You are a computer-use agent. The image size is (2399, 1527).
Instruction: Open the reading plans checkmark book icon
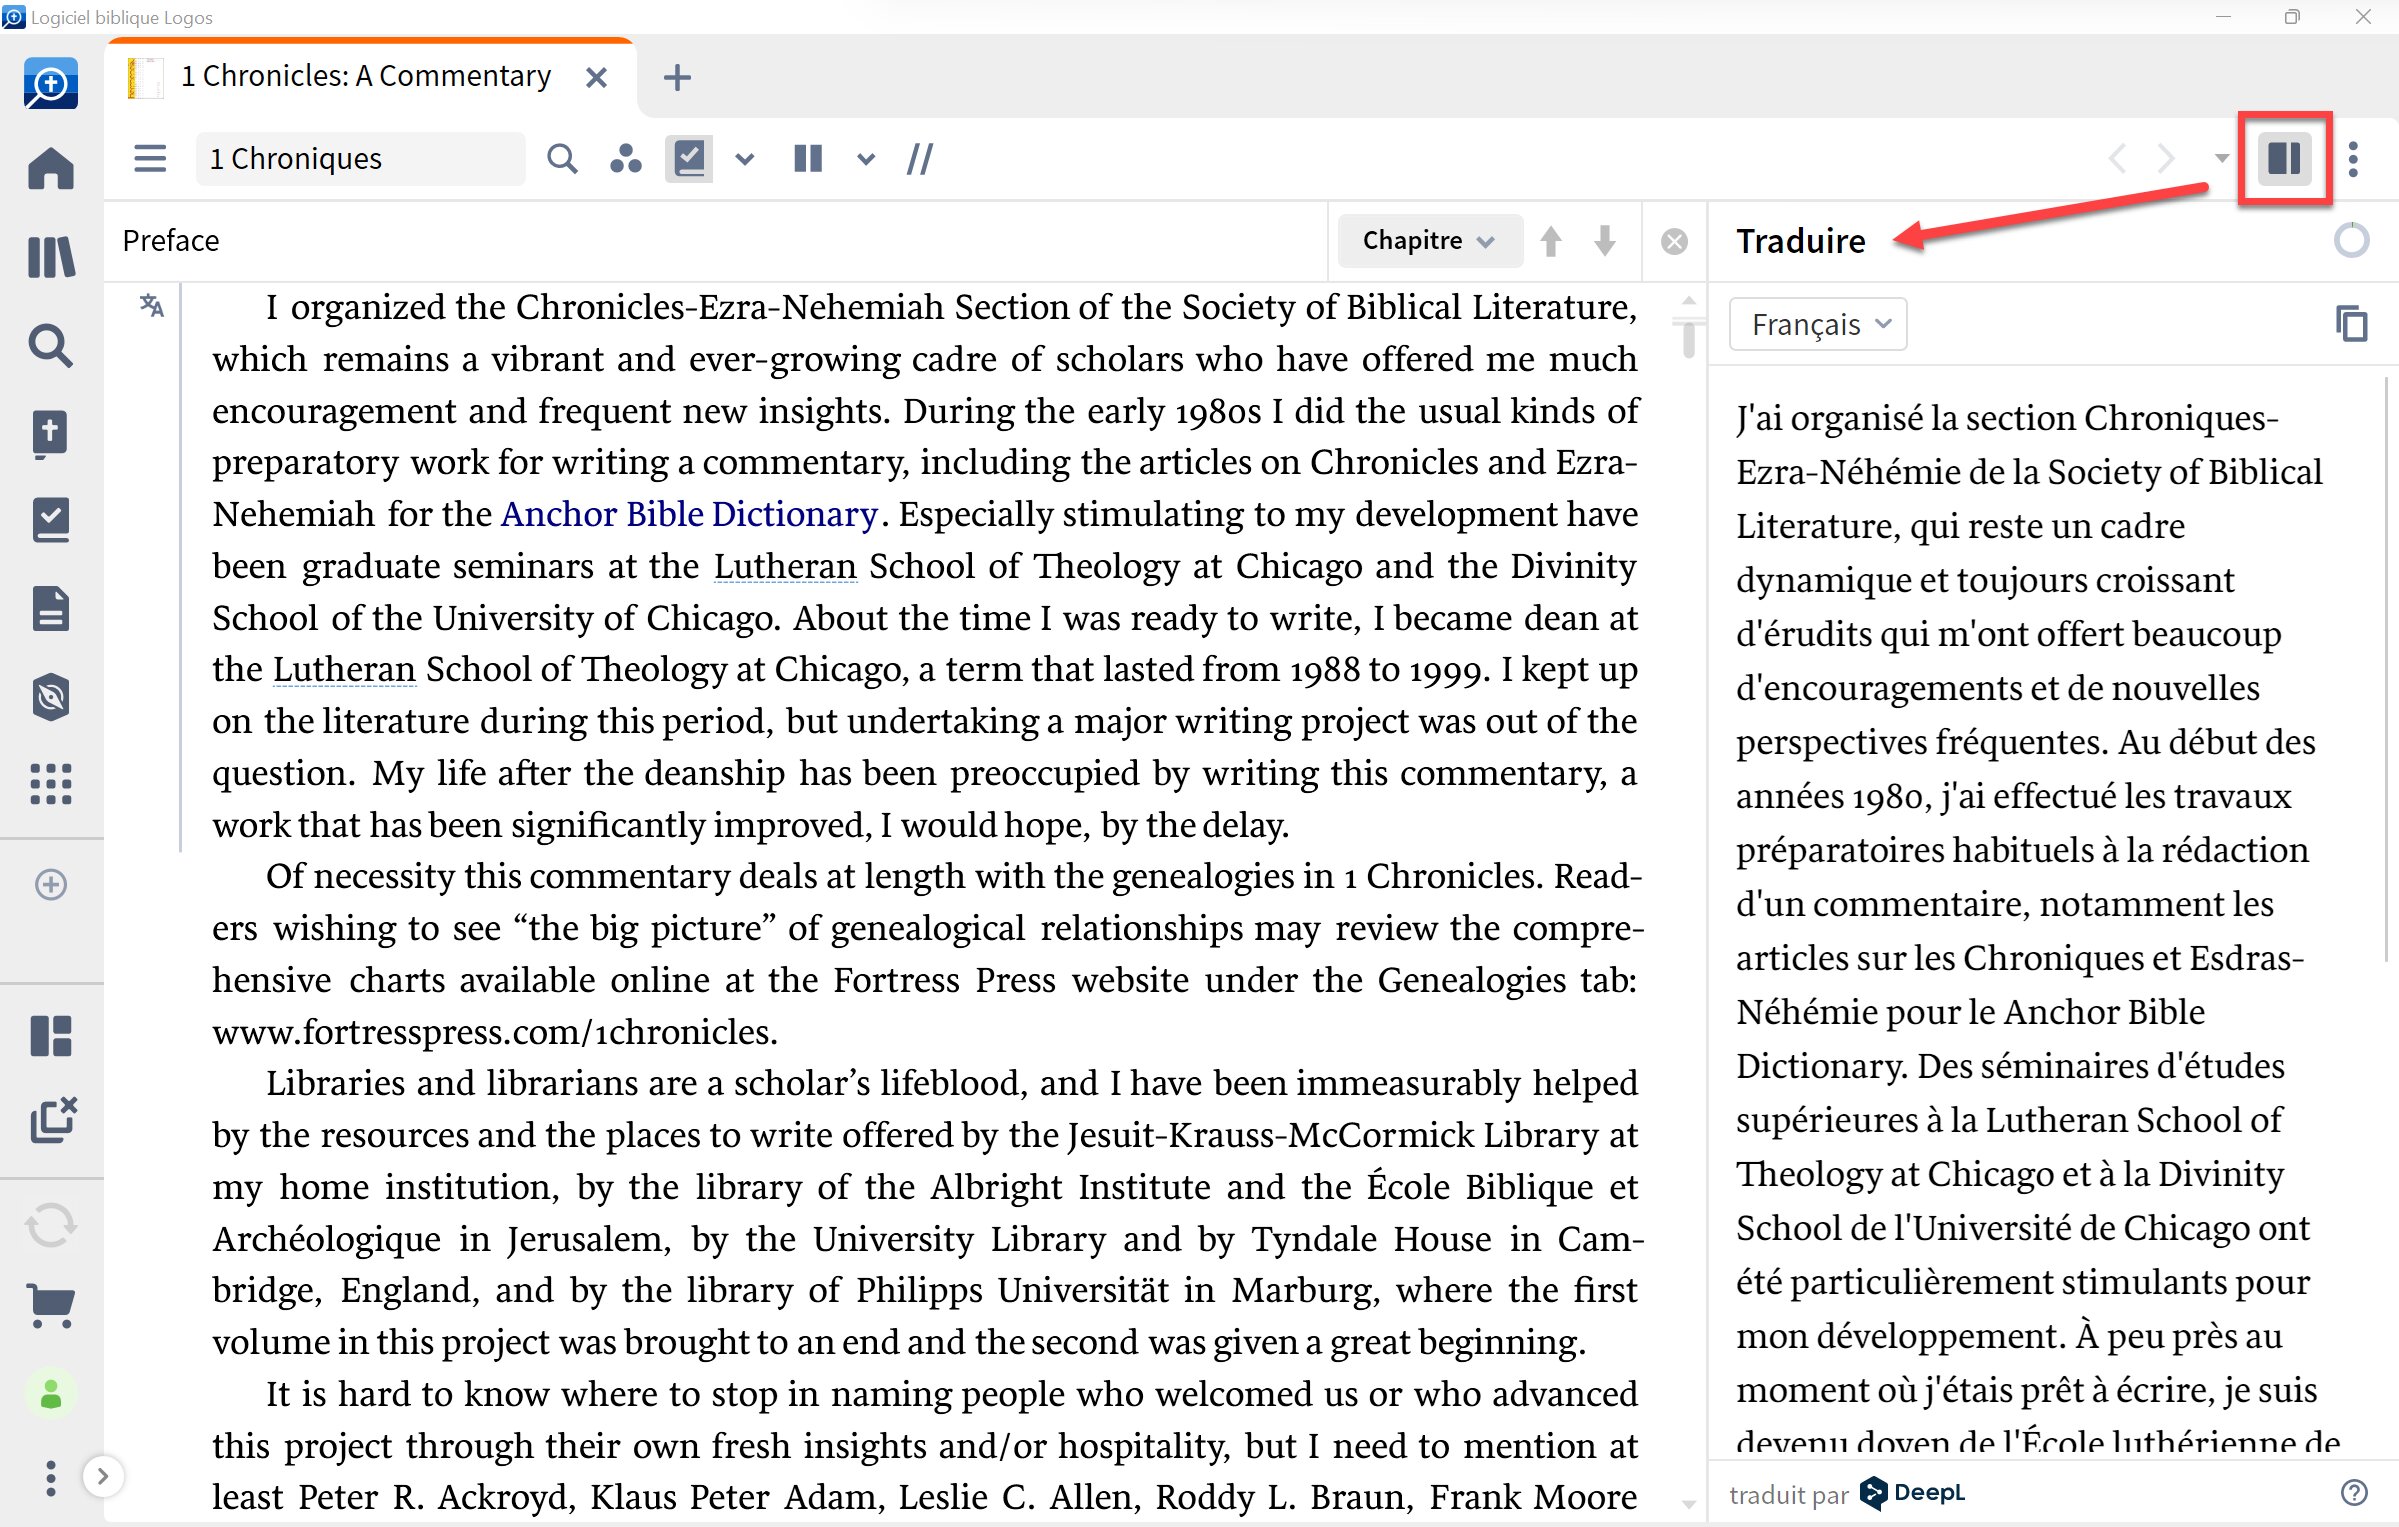pos(51,520)
